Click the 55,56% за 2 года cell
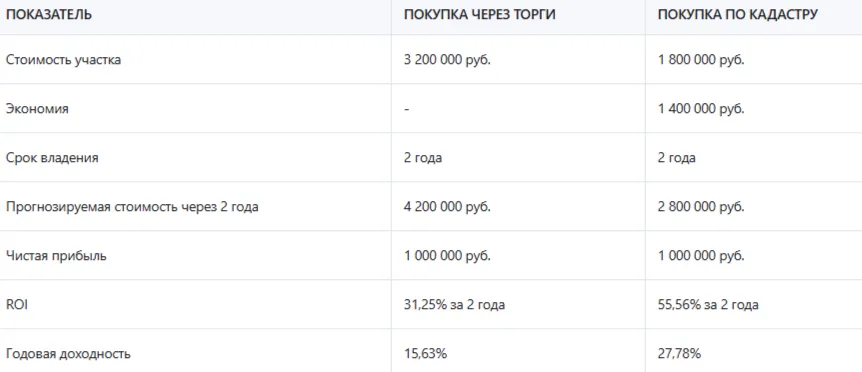862x372 pixels. click(x=708, y=305)
